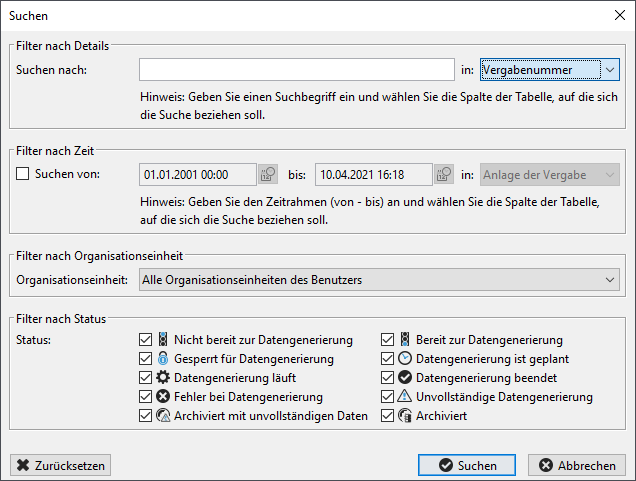Screen dimensions: 636x481
Task: Uncheck Datengenerierung beendet checkbox
Action: click(x=387, y=378)
